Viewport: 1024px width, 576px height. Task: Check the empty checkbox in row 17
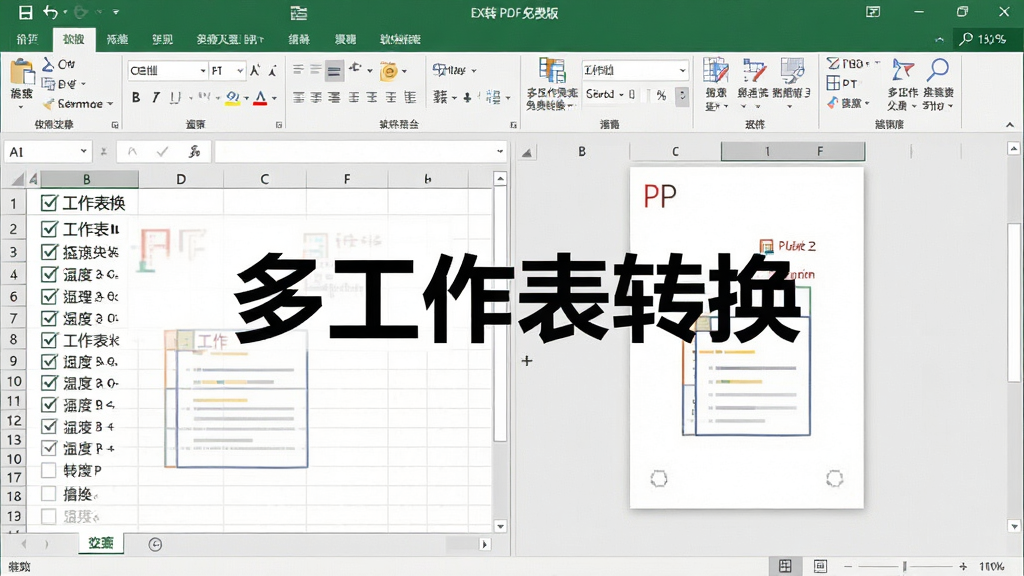coord(48,470)
